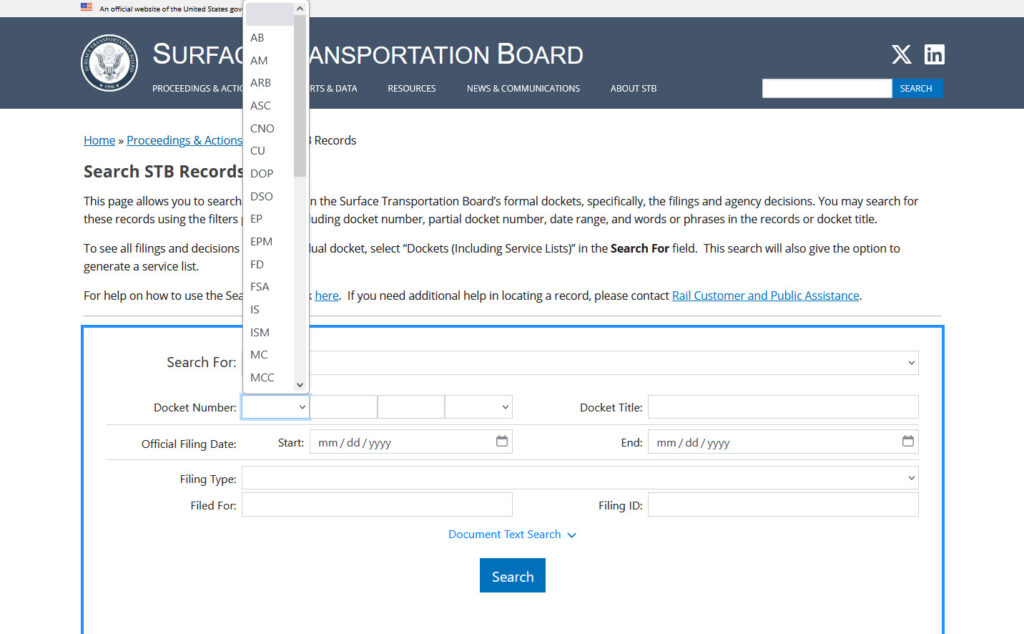Image resolution: width=1024 pixels, height=634 pixels.
Task: Open the About STB menu
Action: coord(633,88)
